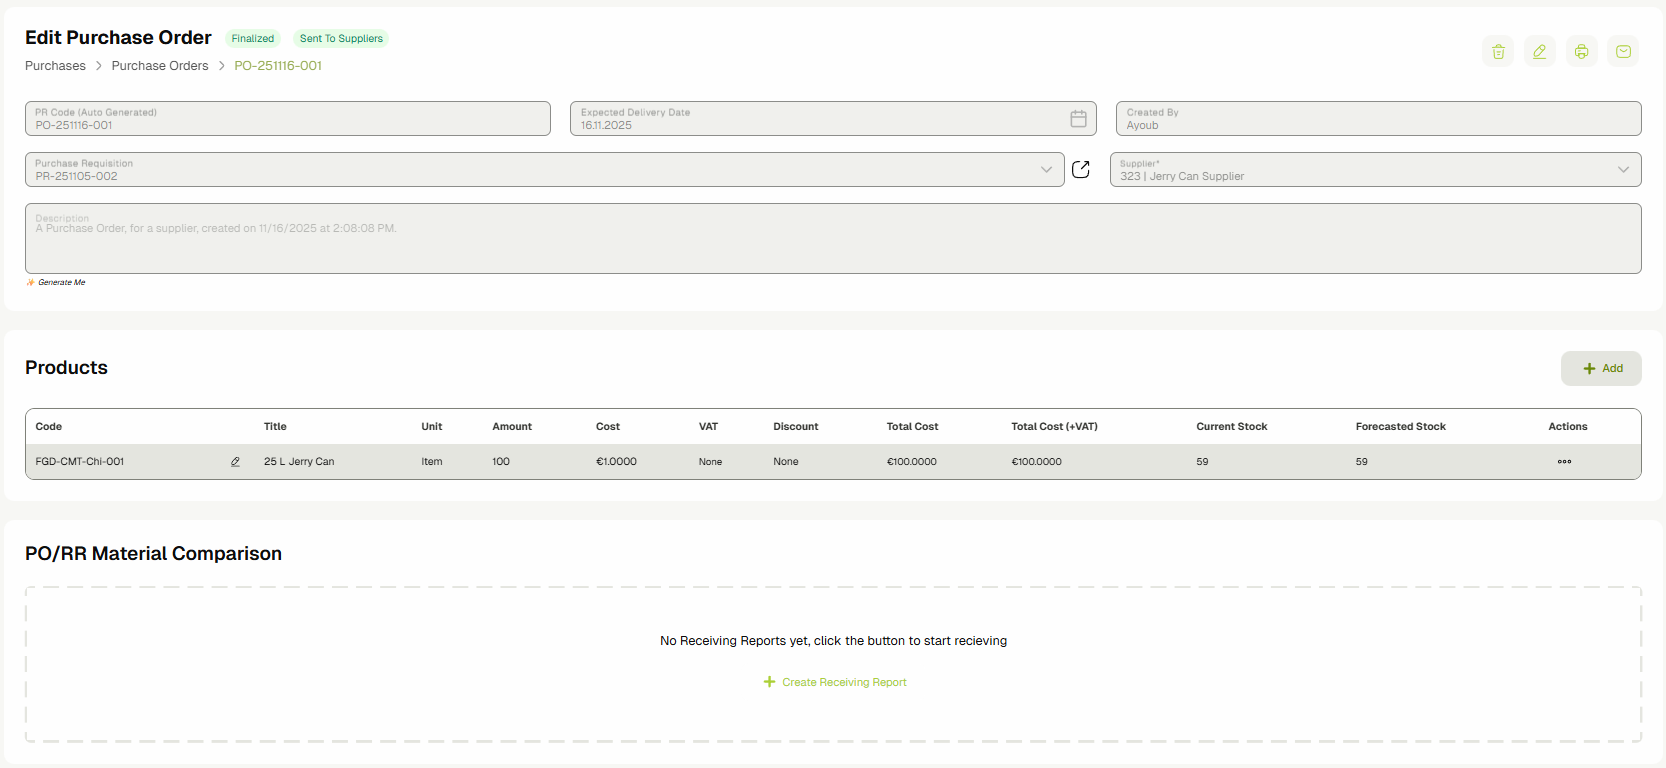The width and height of the screenshot is (1666, 768).
Task: Click the print icon in header
Action: click(x=1582, y=52)
